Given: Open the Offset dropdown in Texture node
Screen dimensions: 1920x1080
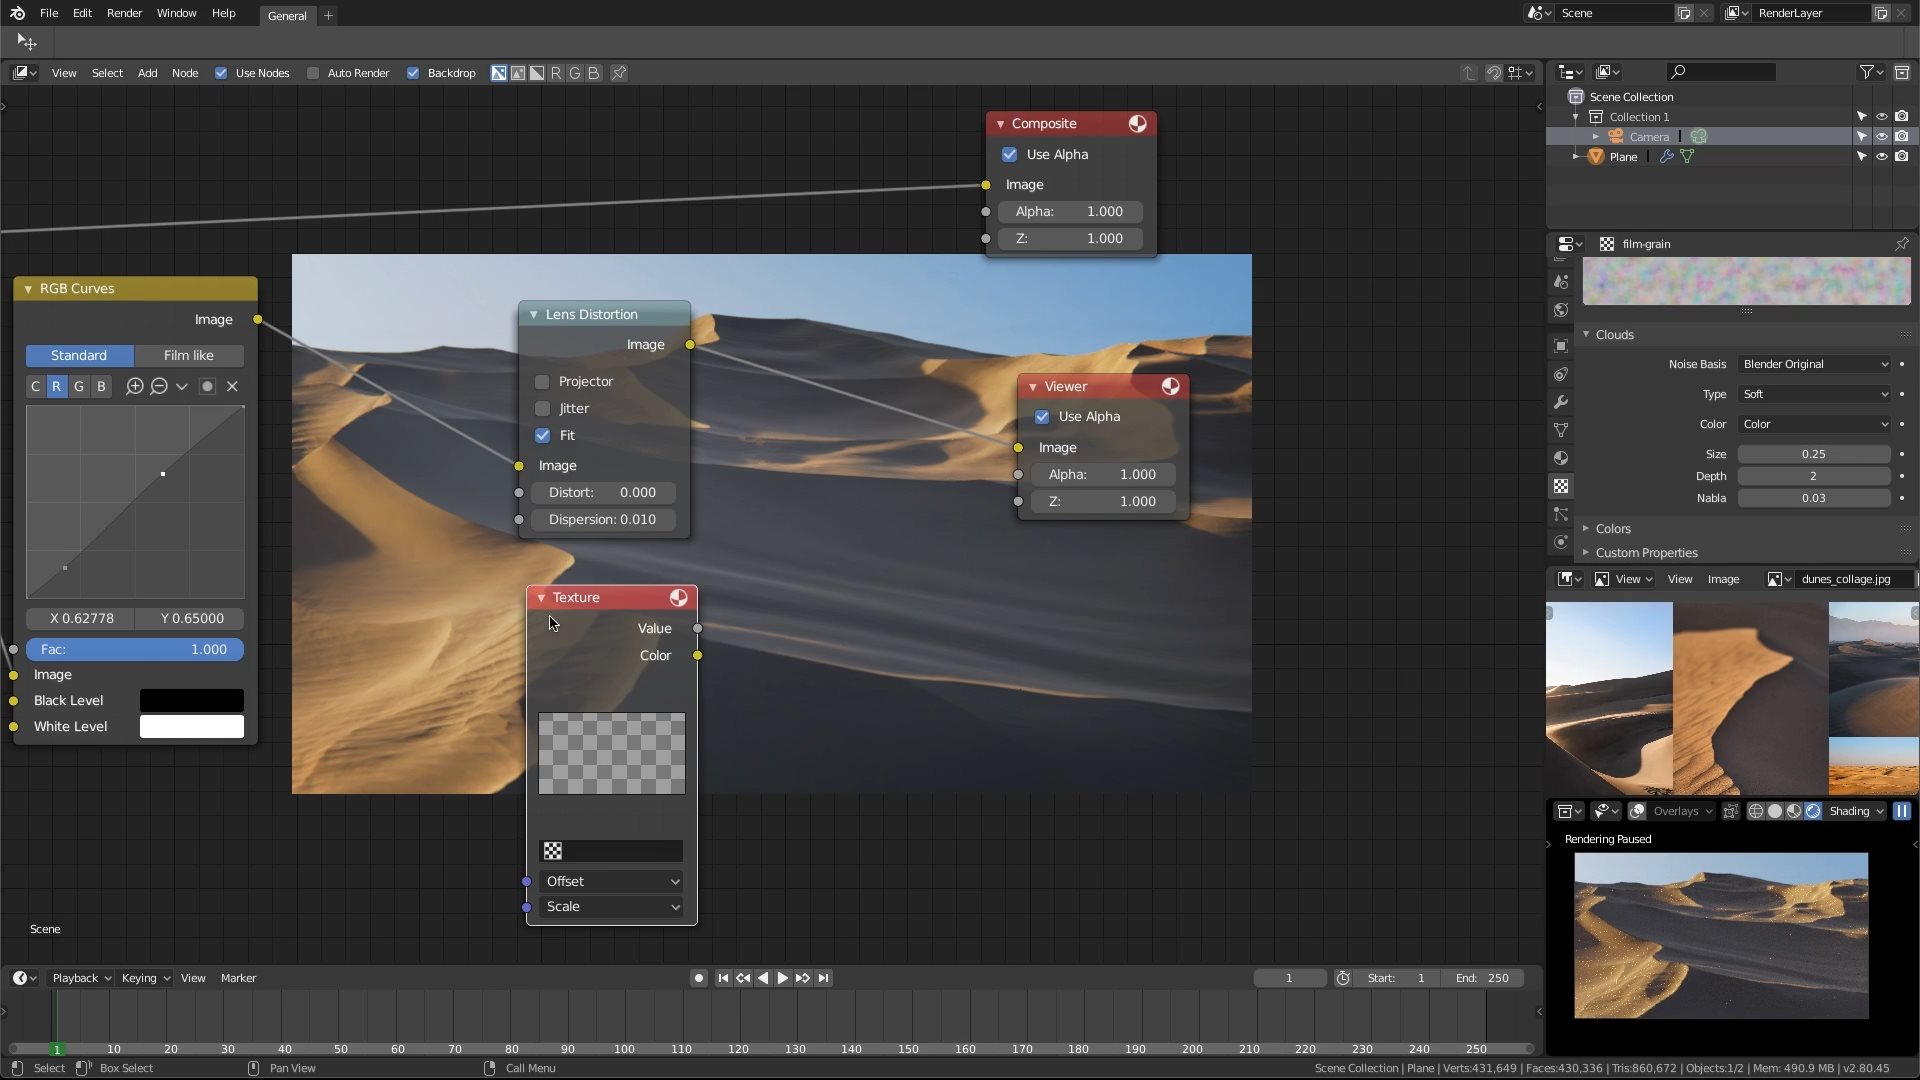Looking at the screenshot, I should point(612,881).
